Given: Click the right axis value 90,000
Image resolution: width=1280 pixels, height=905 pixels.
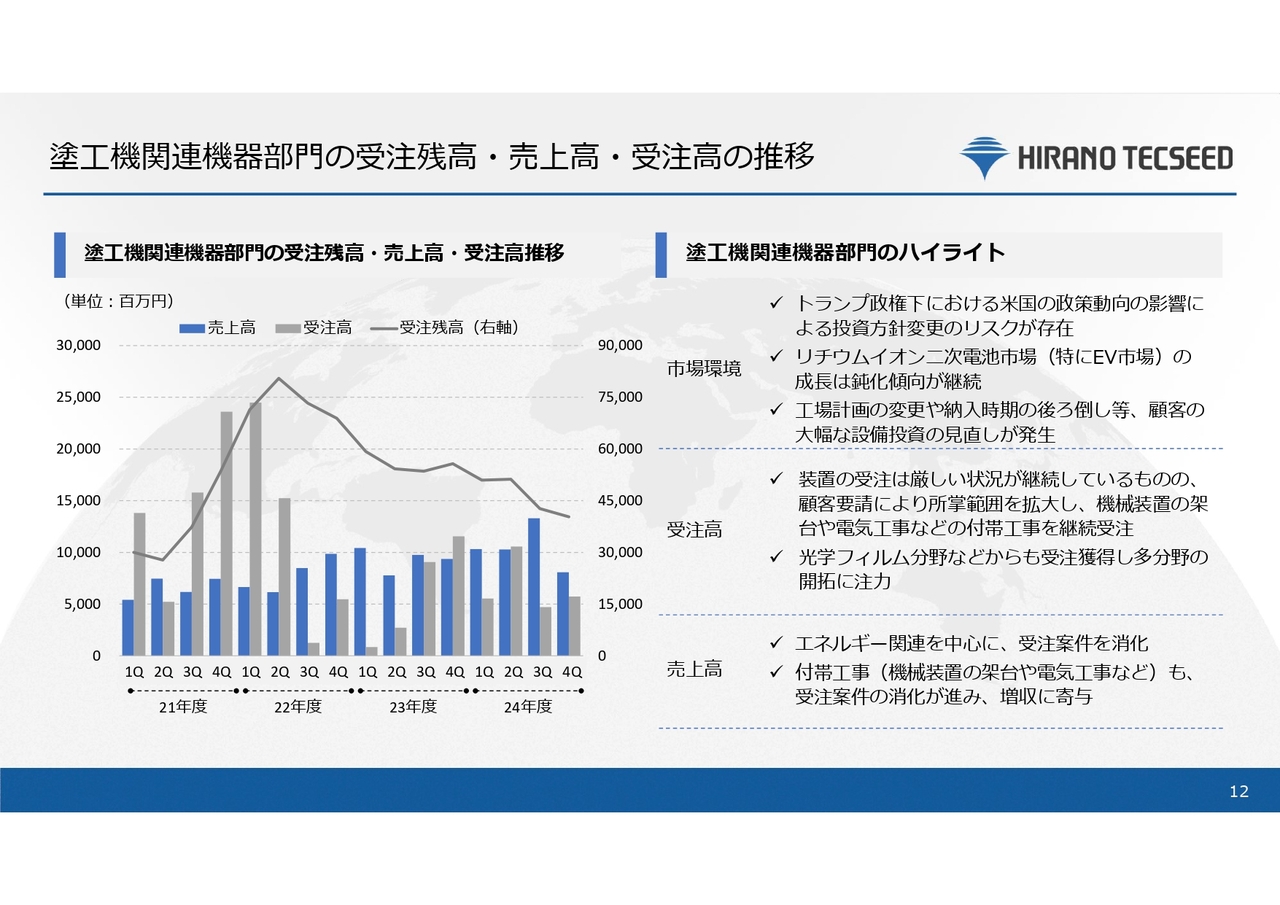Looking at the screenshot, I should pyautogui.click(x=620, y=345).
